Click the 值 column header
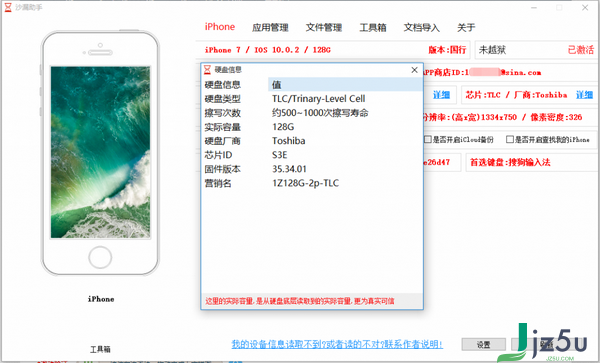 tap(345, 85)
